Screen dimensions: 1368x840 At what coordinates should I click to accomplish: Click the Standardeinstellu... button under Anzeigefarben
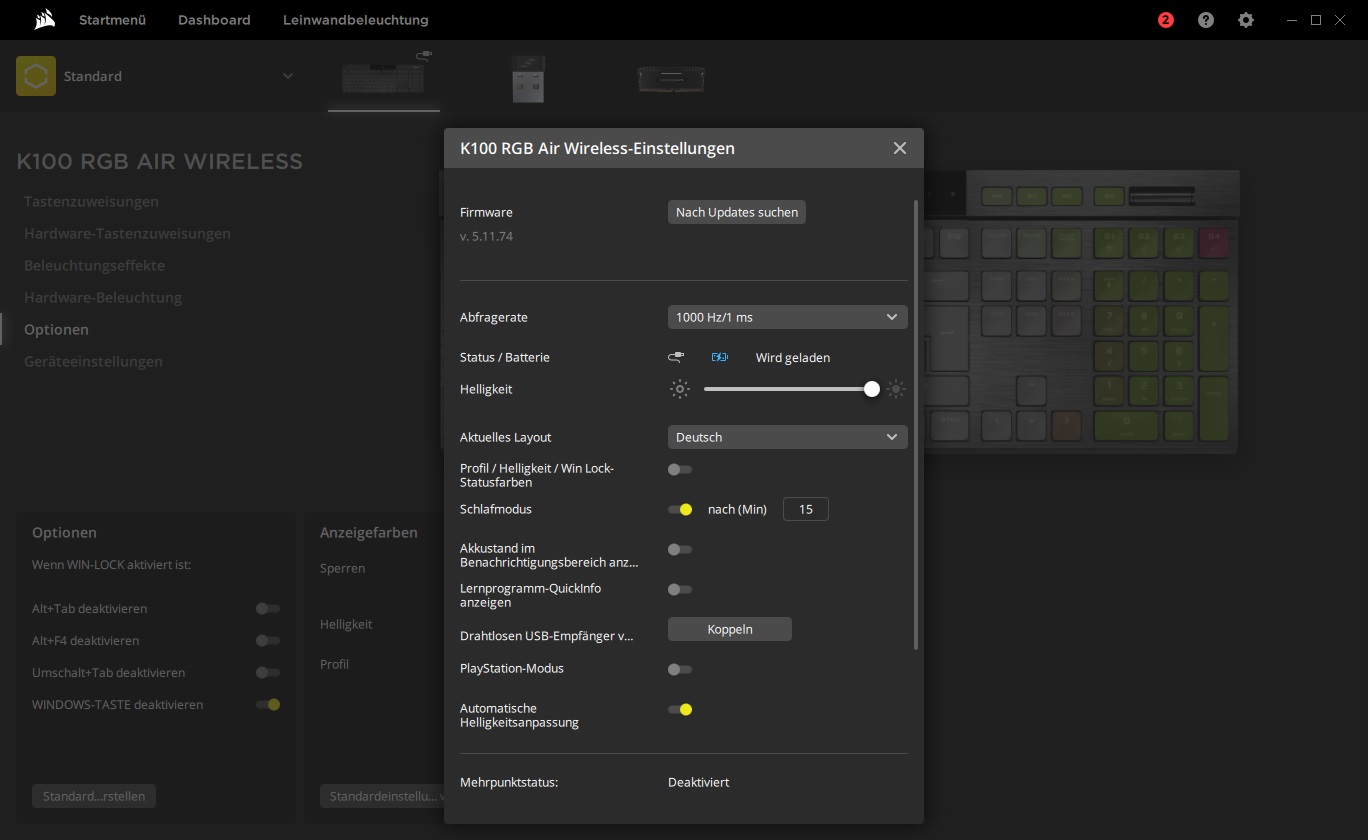click(382, 796)
